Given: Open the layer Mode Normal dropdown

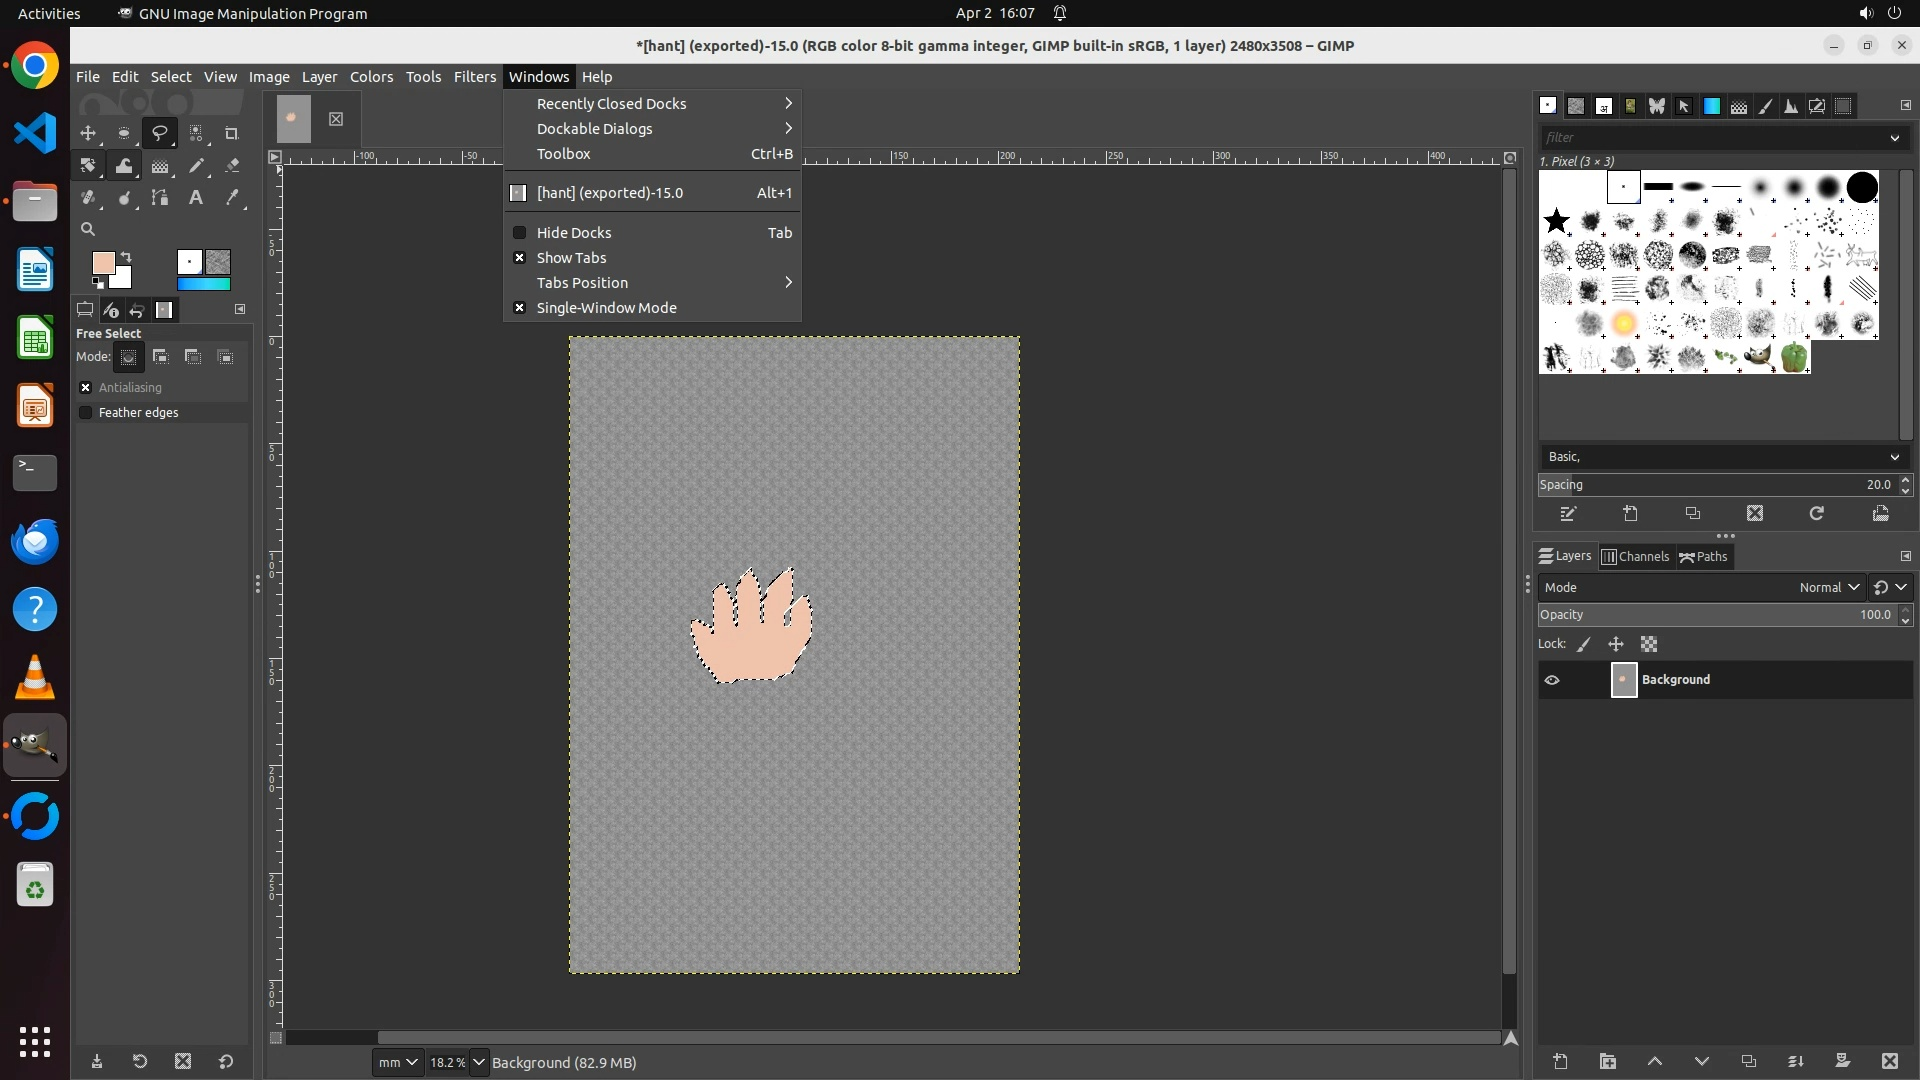Looking at the screenshot, I should 1828,587.
